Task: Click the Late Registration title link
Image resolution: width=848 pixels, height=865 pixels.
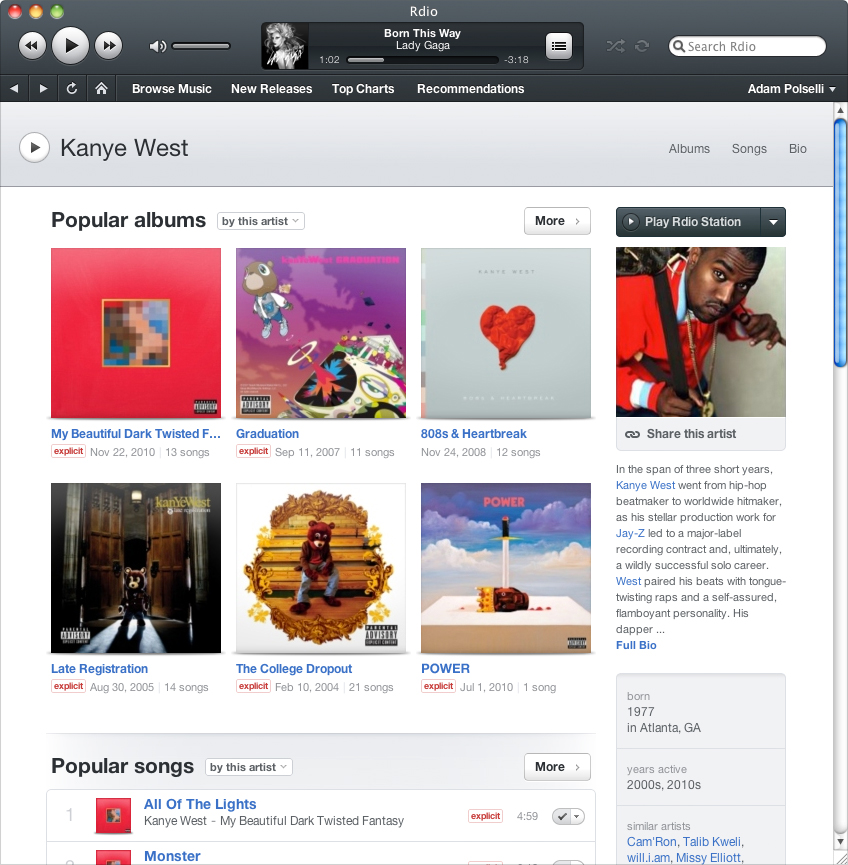Action: (x=99, y=669)
